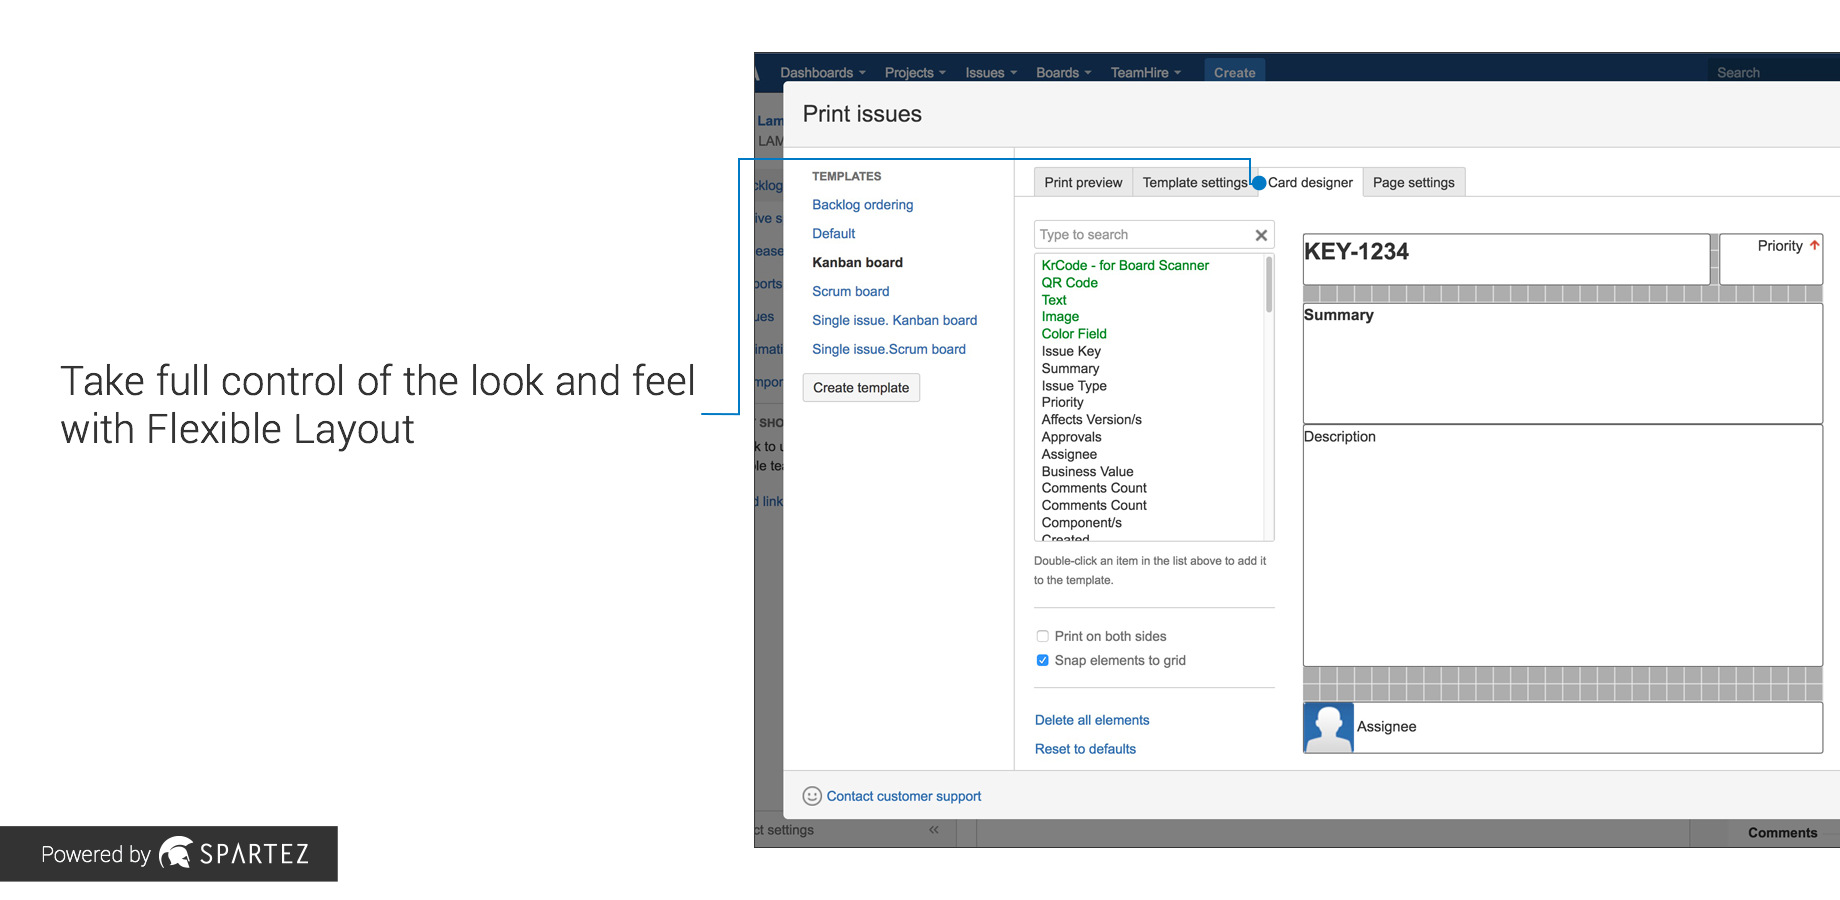Open Single issue.Scrum board template
Screen dimensions: 1840x900
point(889,350)
